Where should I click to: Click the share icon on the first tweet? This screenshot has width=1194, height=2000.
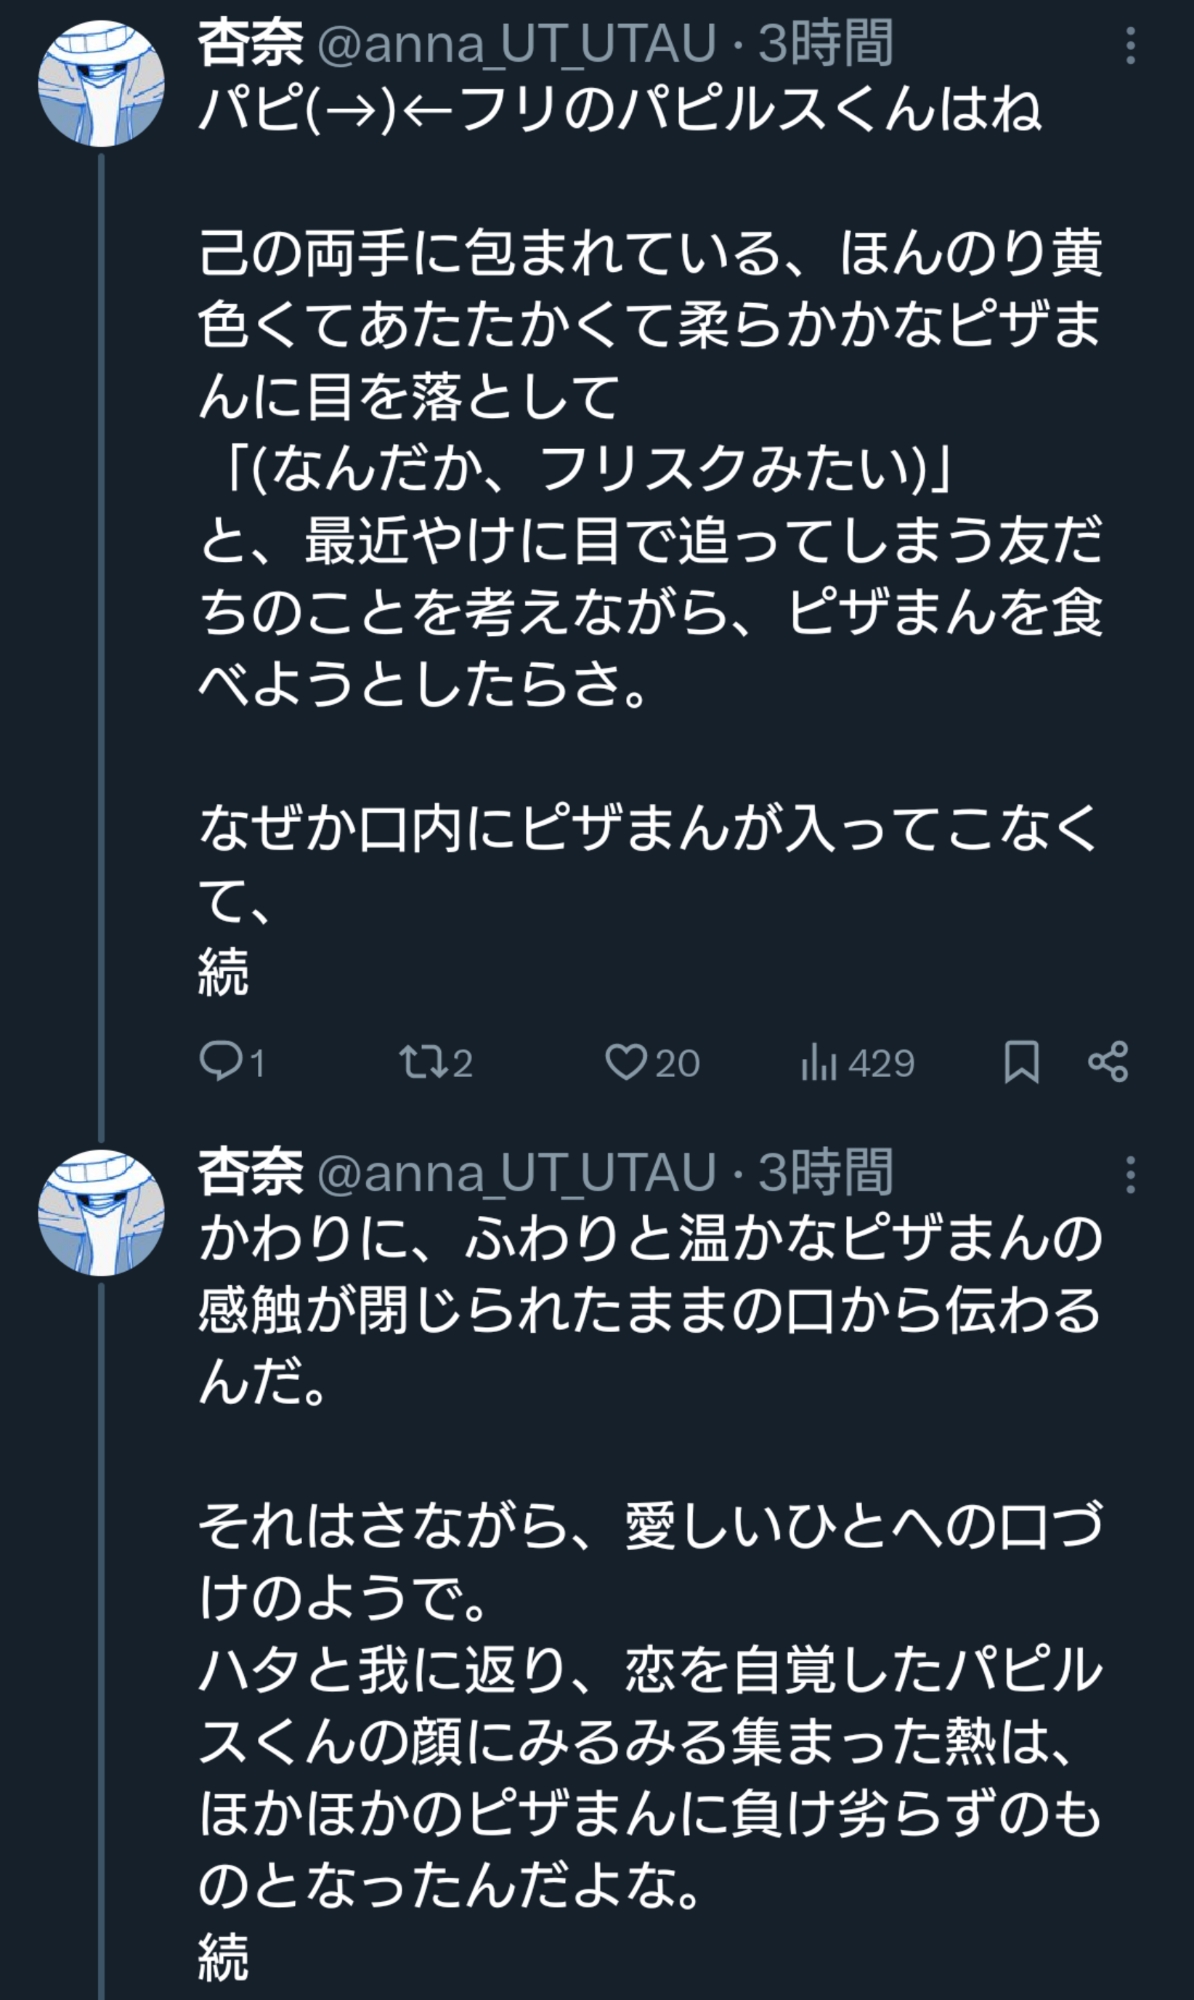1108,1062
